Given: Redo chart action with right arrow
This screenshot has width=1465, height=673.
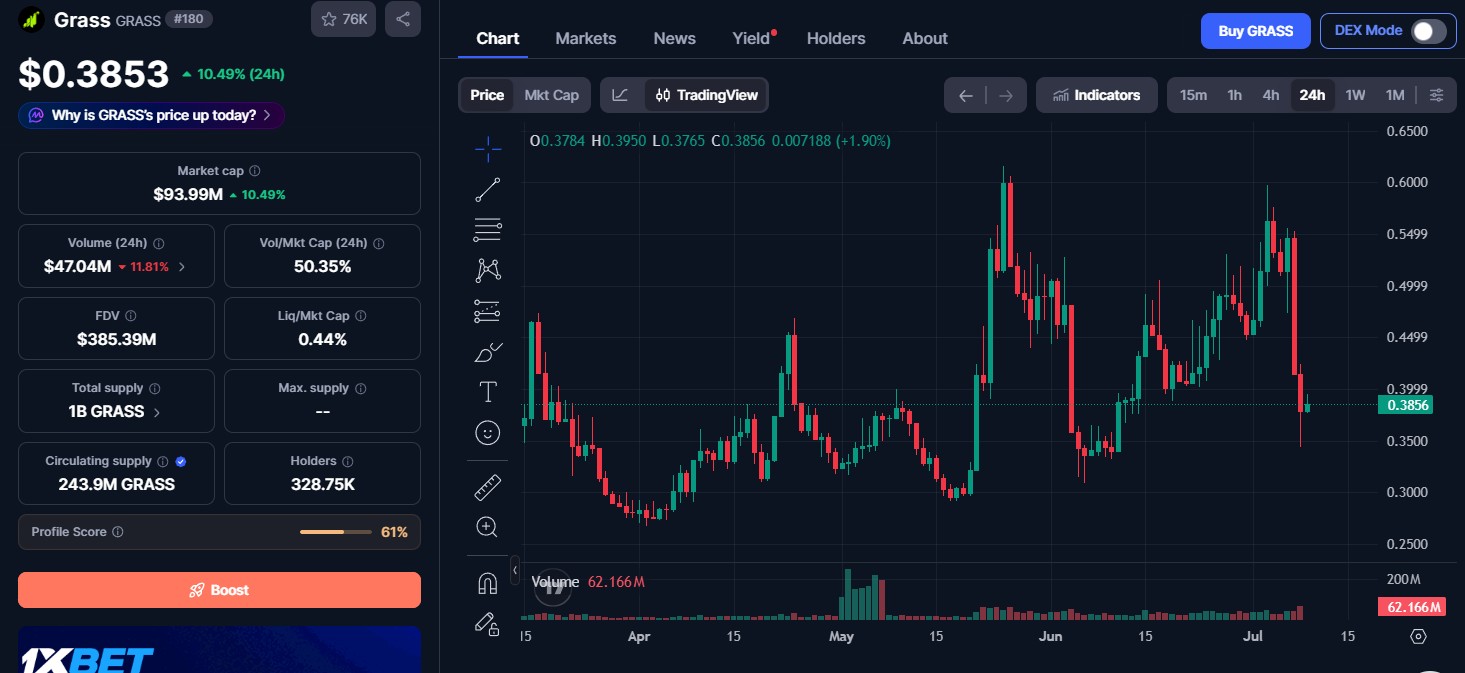Looking at the screenshot, I should [x=1006, y=96].
